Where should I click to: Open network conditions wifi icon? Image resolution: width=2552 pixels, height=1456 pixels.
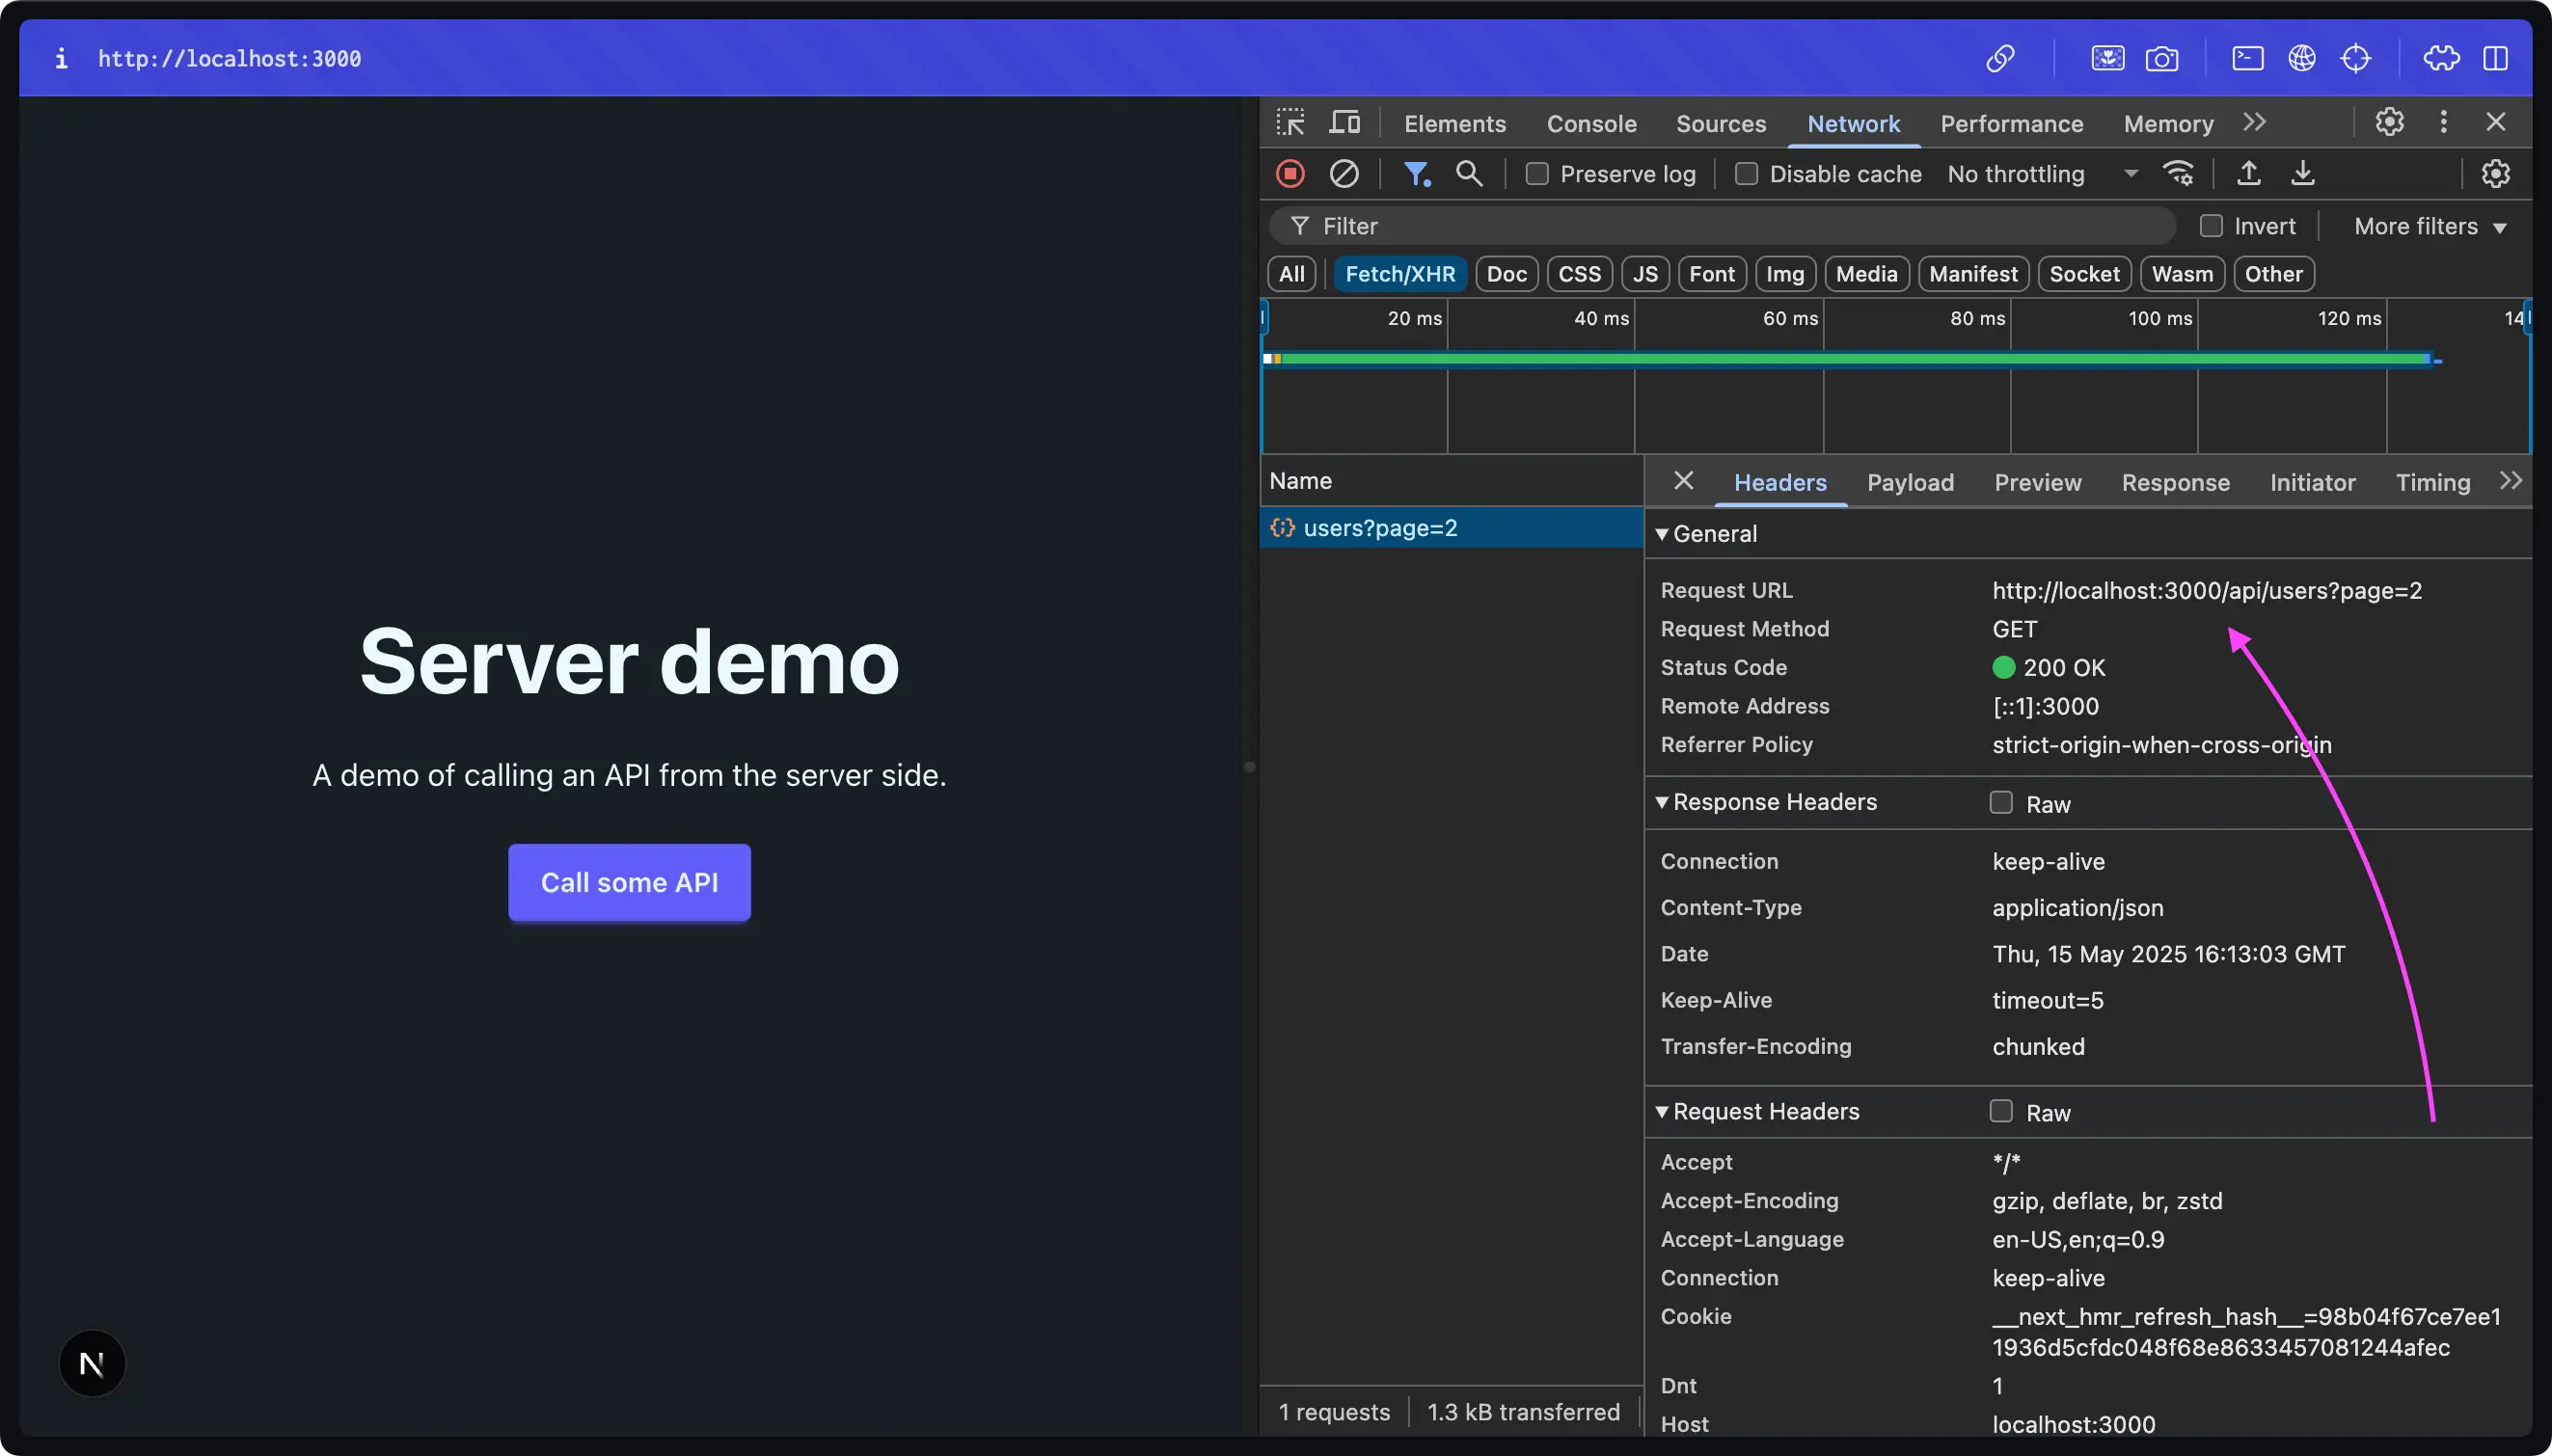click(2178, 174)
